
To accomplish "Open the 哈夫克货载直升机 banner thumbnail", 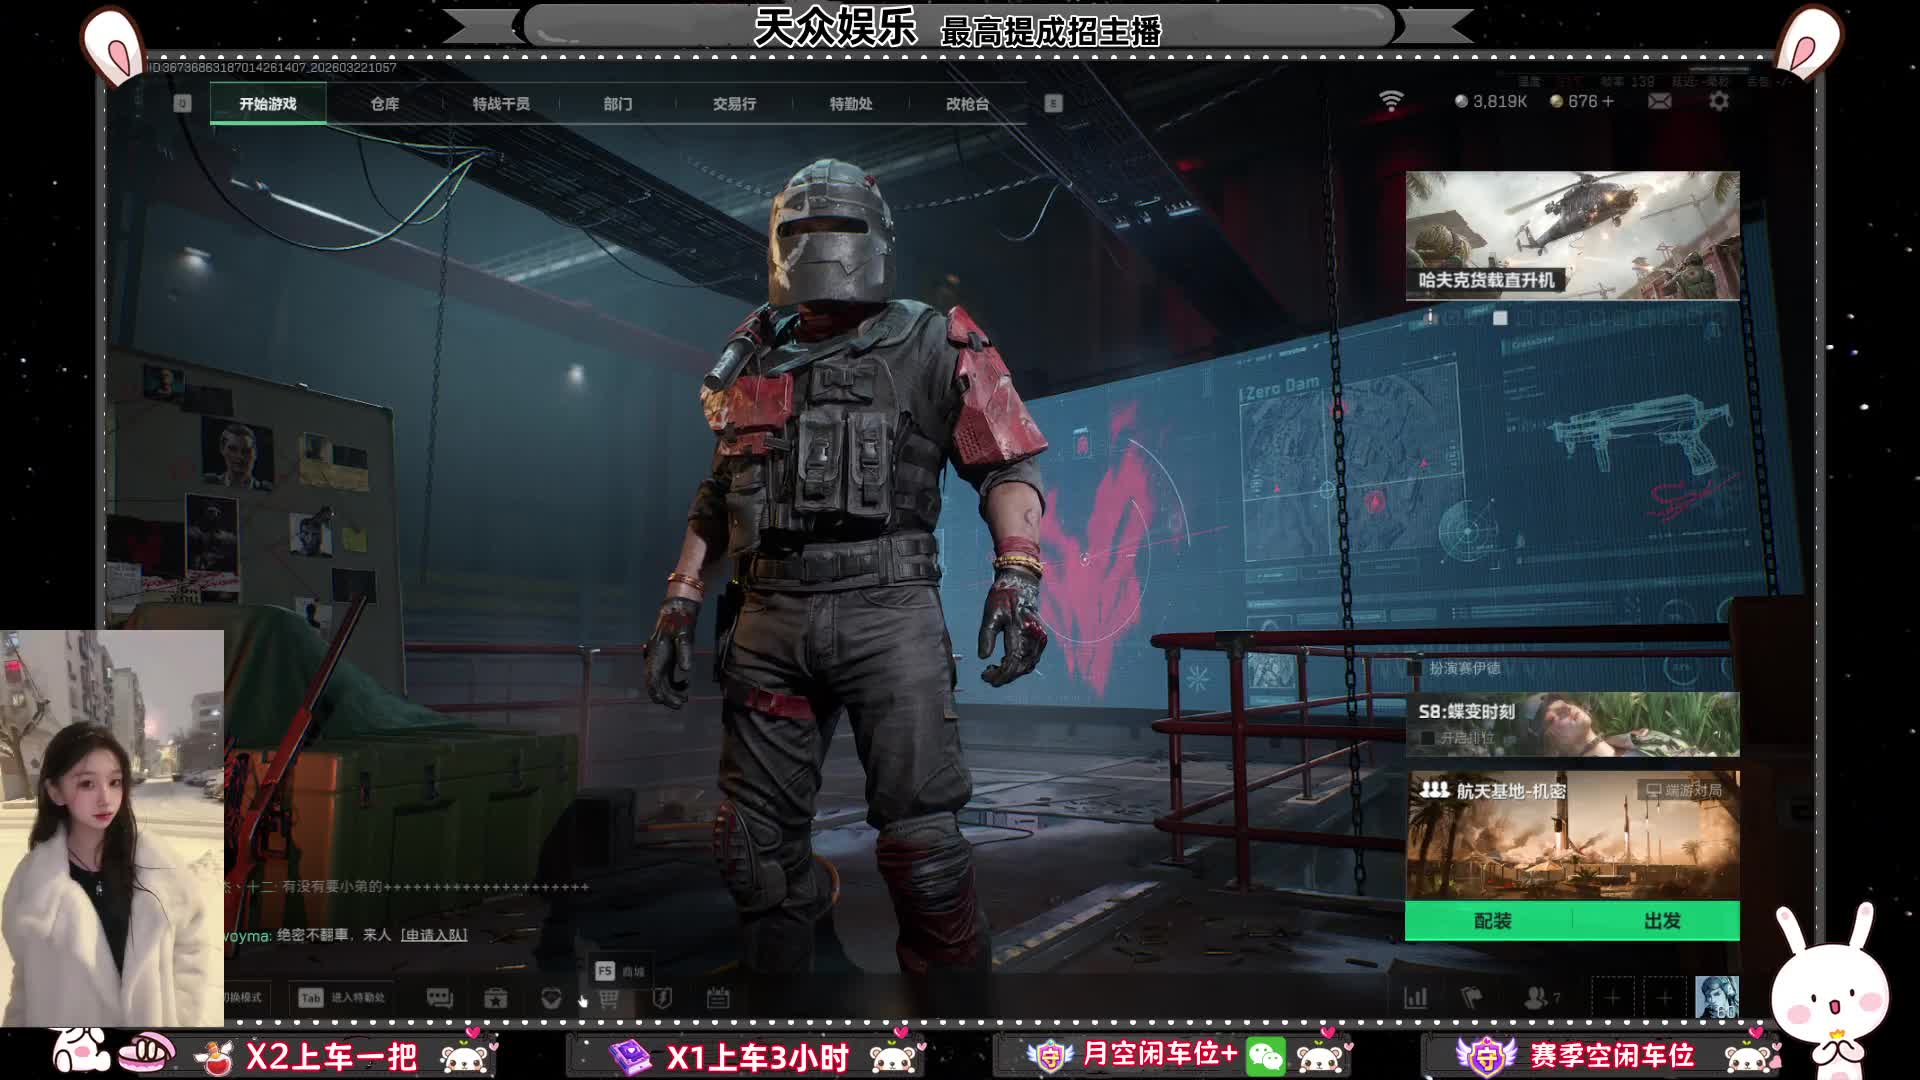I will pyautogui.click(x=1572, y=236).
